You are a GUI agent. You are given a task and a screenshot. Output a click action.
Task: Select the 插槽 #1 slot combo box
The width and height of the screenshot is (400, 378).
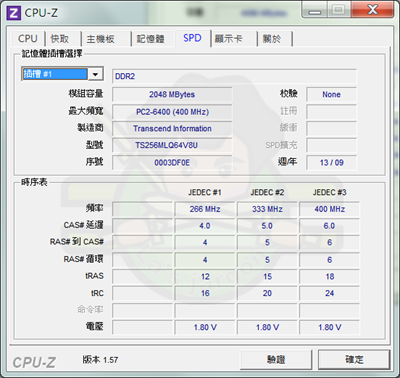(x=62, y=74)
